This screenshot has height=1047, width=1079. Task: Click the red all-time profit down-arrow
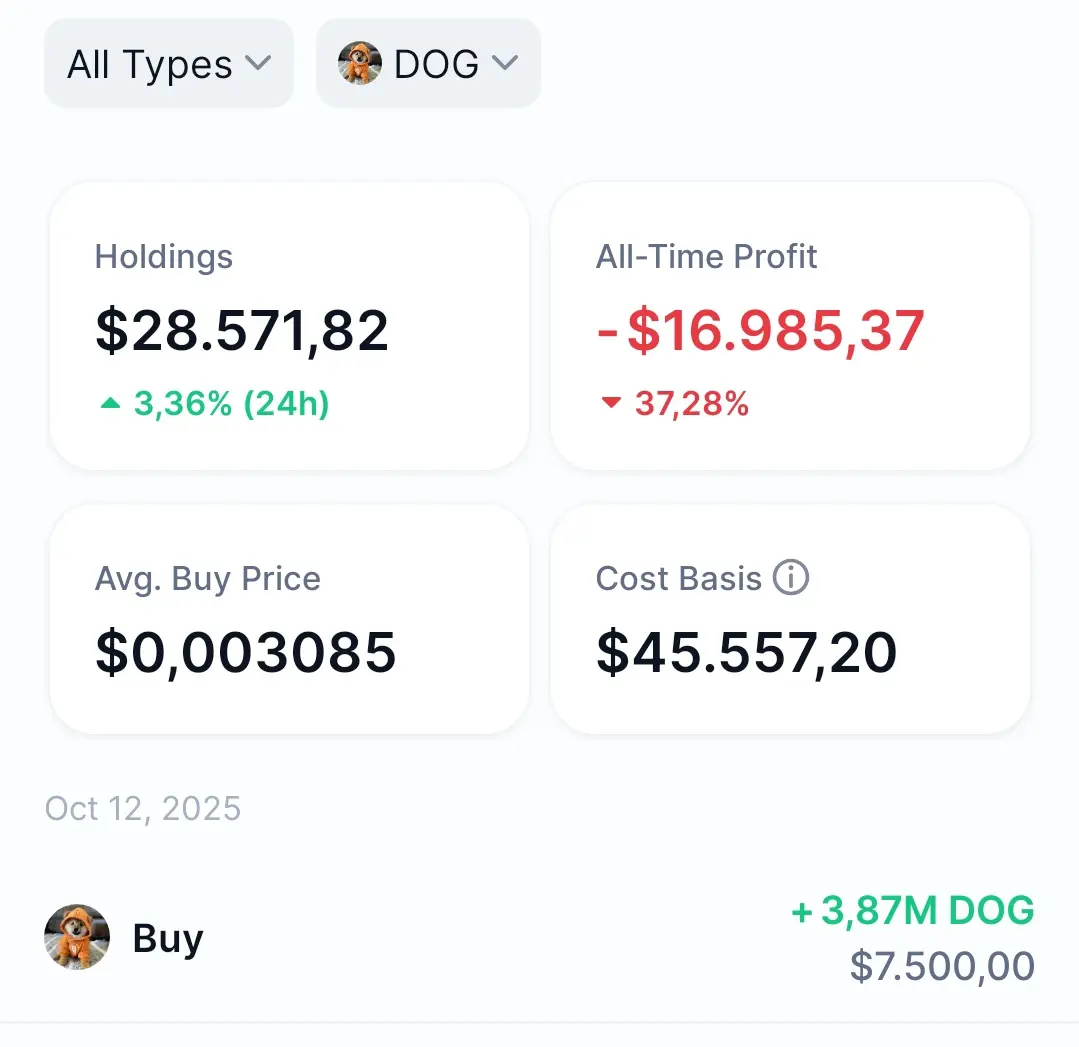(x=611, y=404)
